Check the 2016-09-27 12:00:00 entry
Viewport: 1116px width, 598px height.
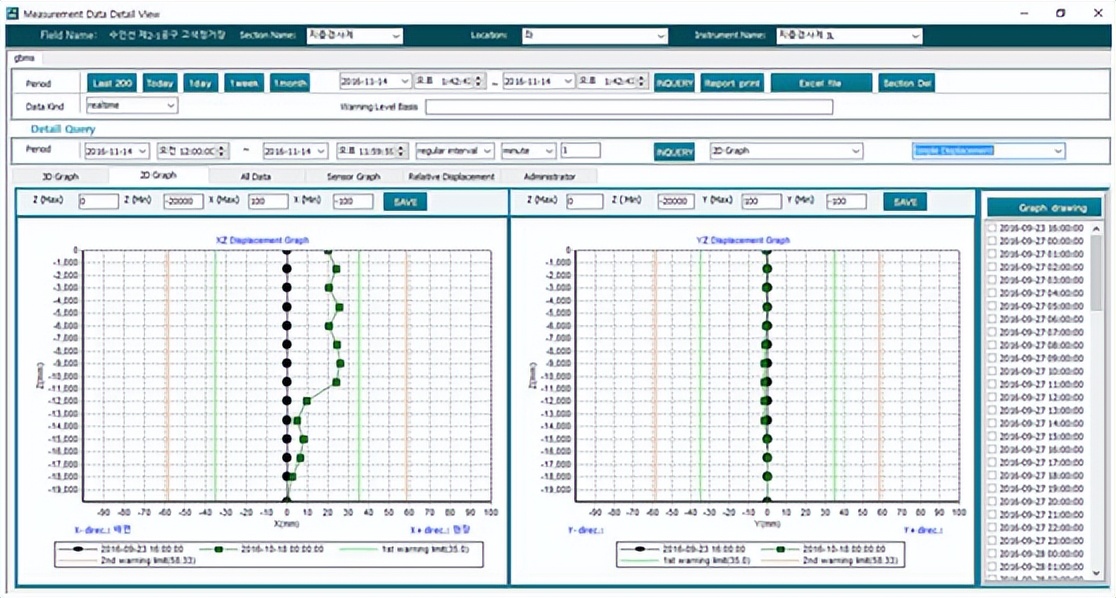pos(992,397)
